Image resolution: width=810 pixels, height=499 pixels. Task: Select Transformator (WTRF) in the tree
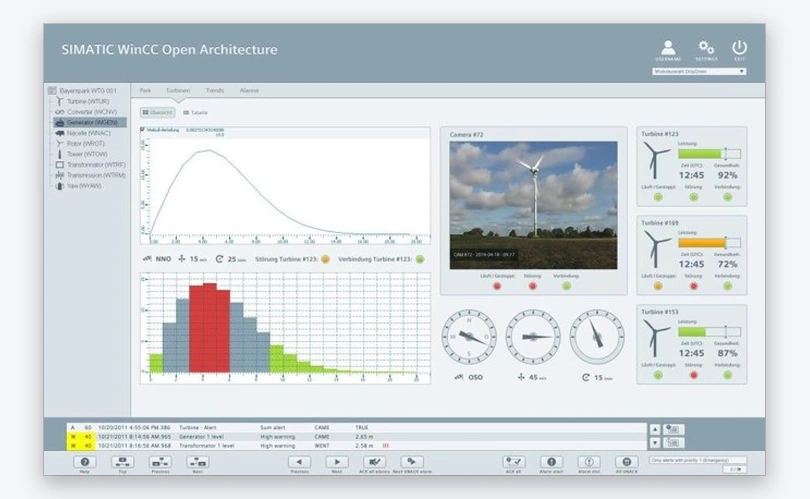pyautogui.click(x=90, y=165)
